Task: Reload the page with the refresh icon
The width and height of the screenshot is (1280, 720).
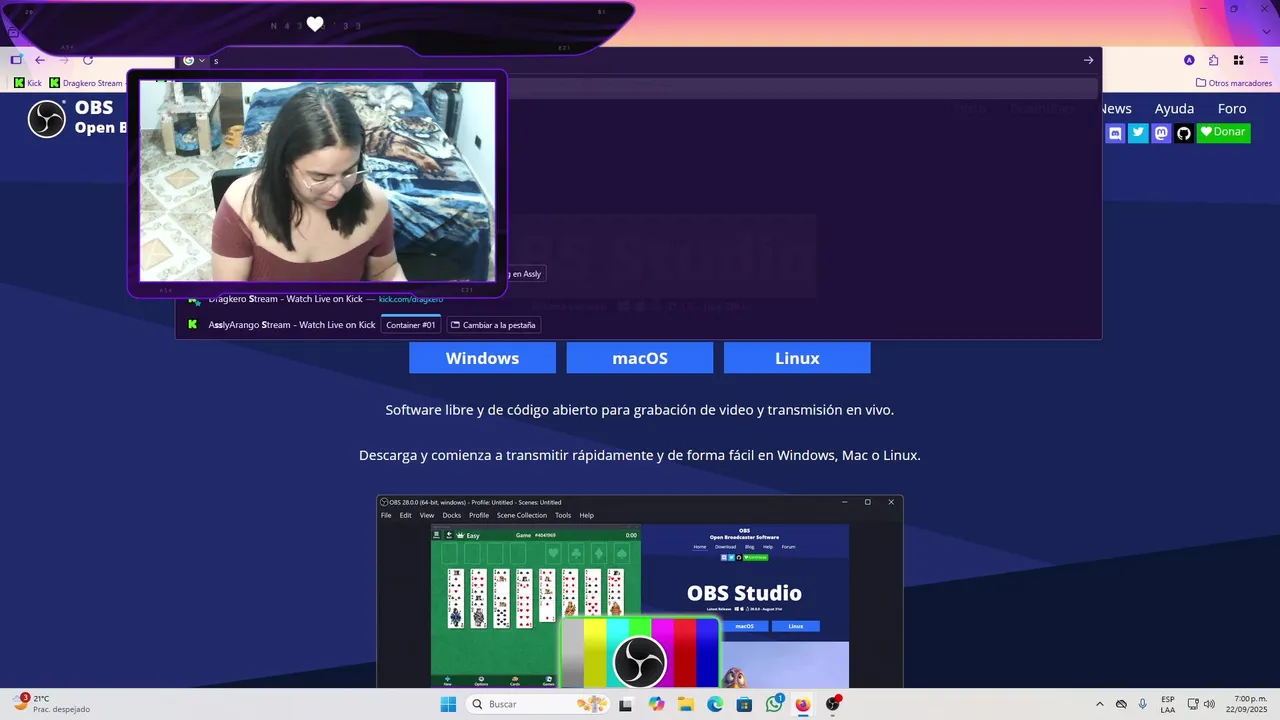Action: (88, 60)
